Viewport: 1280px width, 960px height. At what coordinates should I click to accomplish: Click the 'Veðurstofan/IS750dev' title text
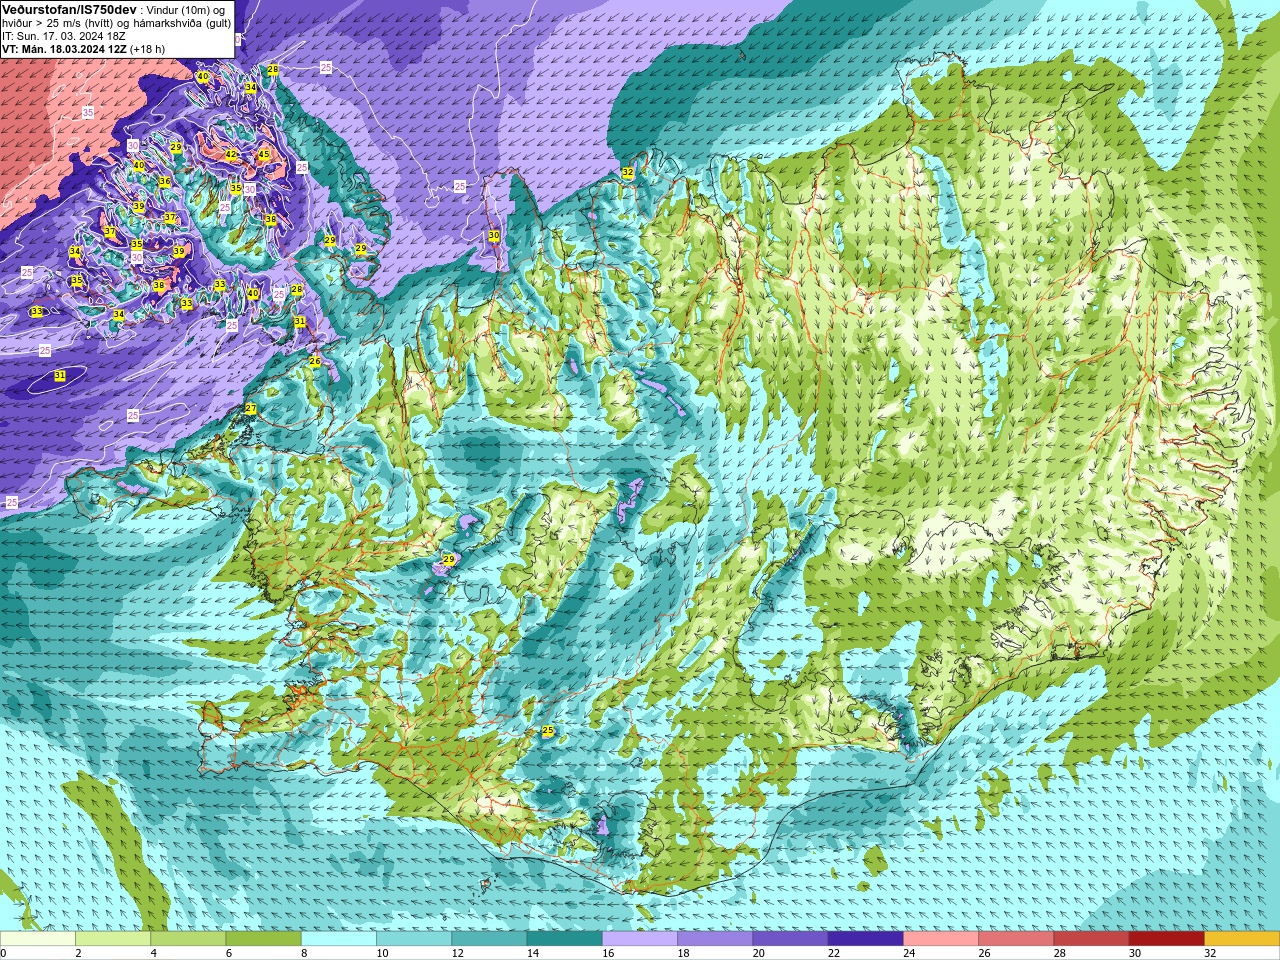click(x=70, y=9)
